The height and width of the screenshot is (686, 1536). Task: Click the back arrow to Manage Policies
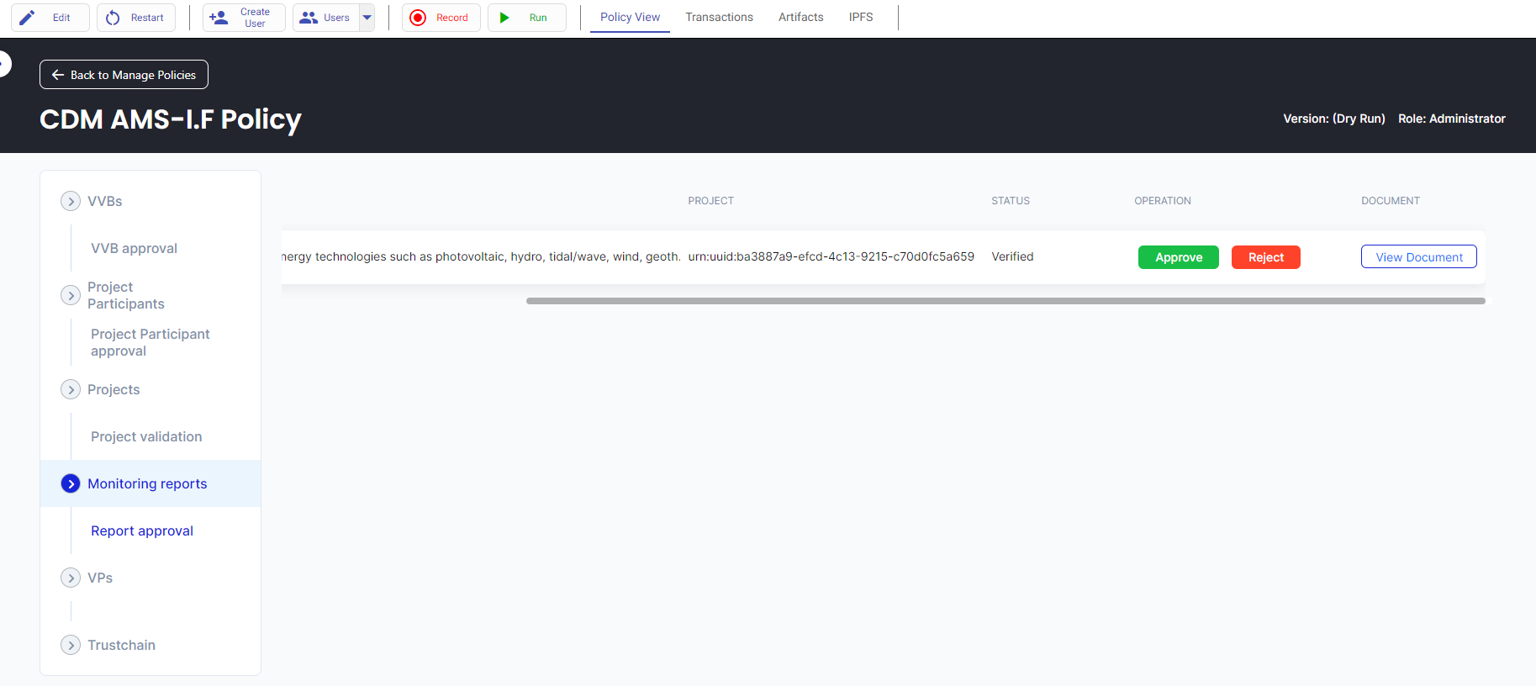click(58, 75)
